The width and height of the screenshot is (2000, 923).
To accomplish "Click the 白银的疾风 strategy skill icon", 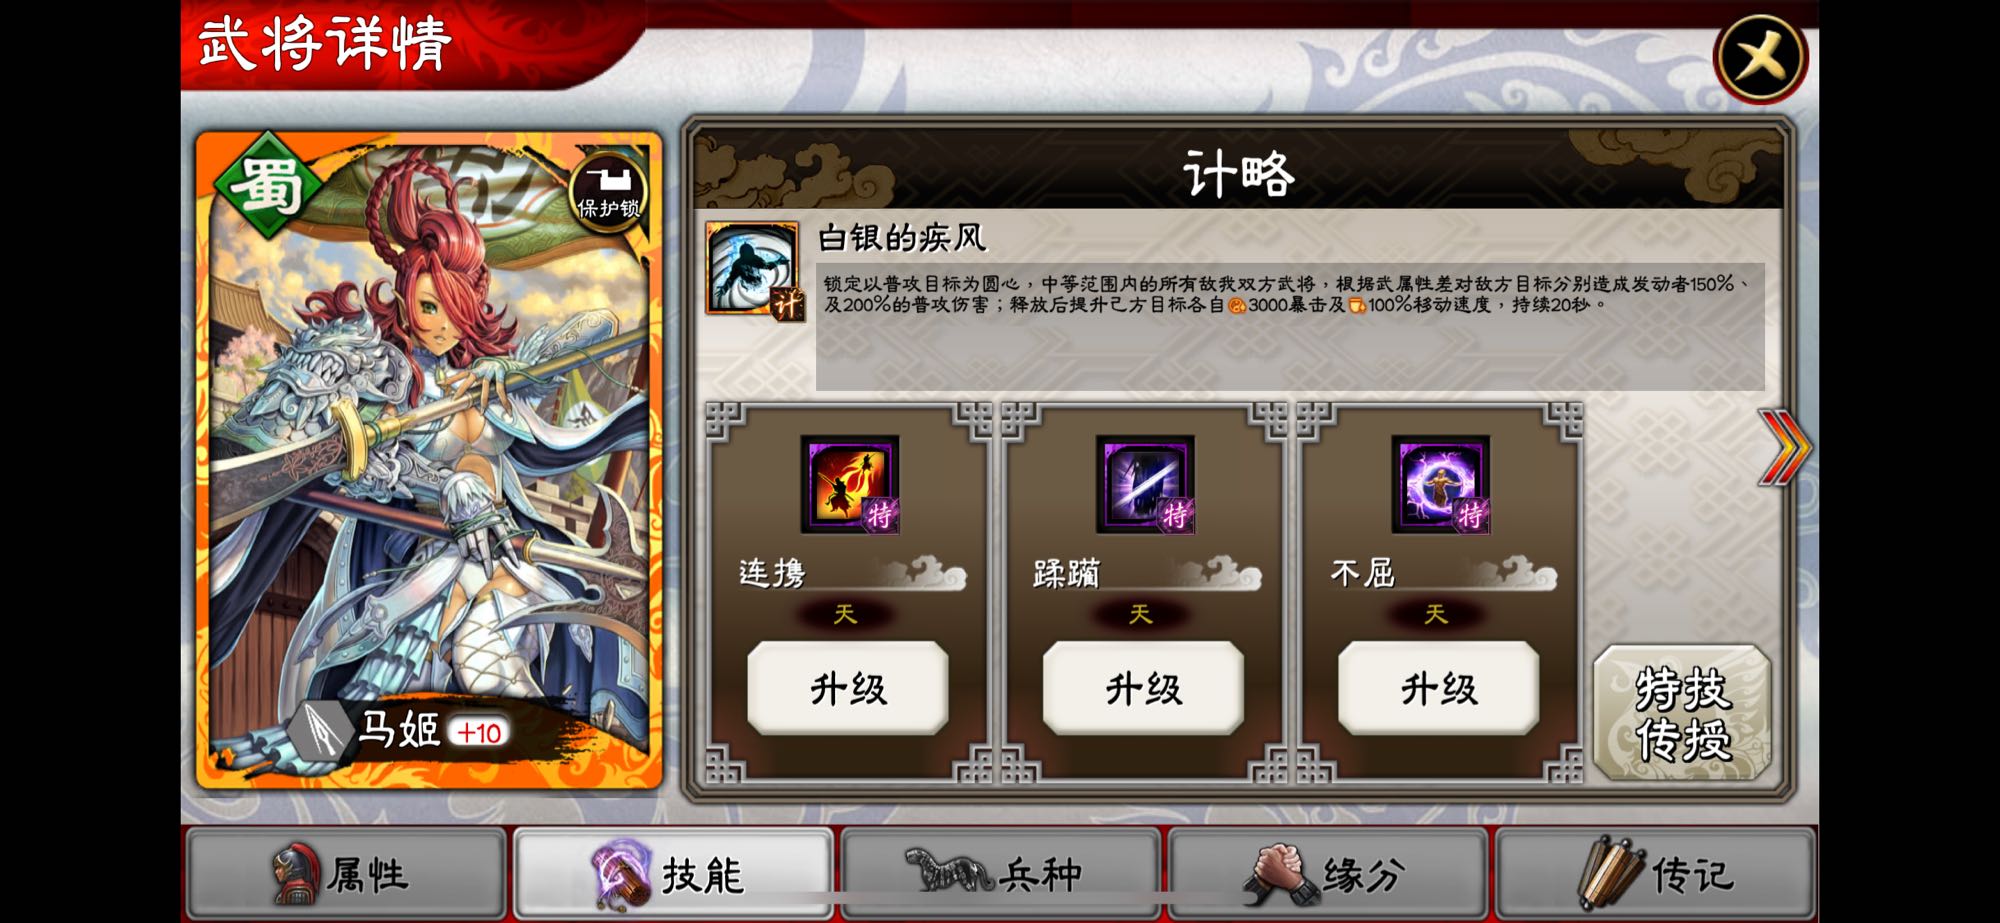I will click(x=753, y=269).
